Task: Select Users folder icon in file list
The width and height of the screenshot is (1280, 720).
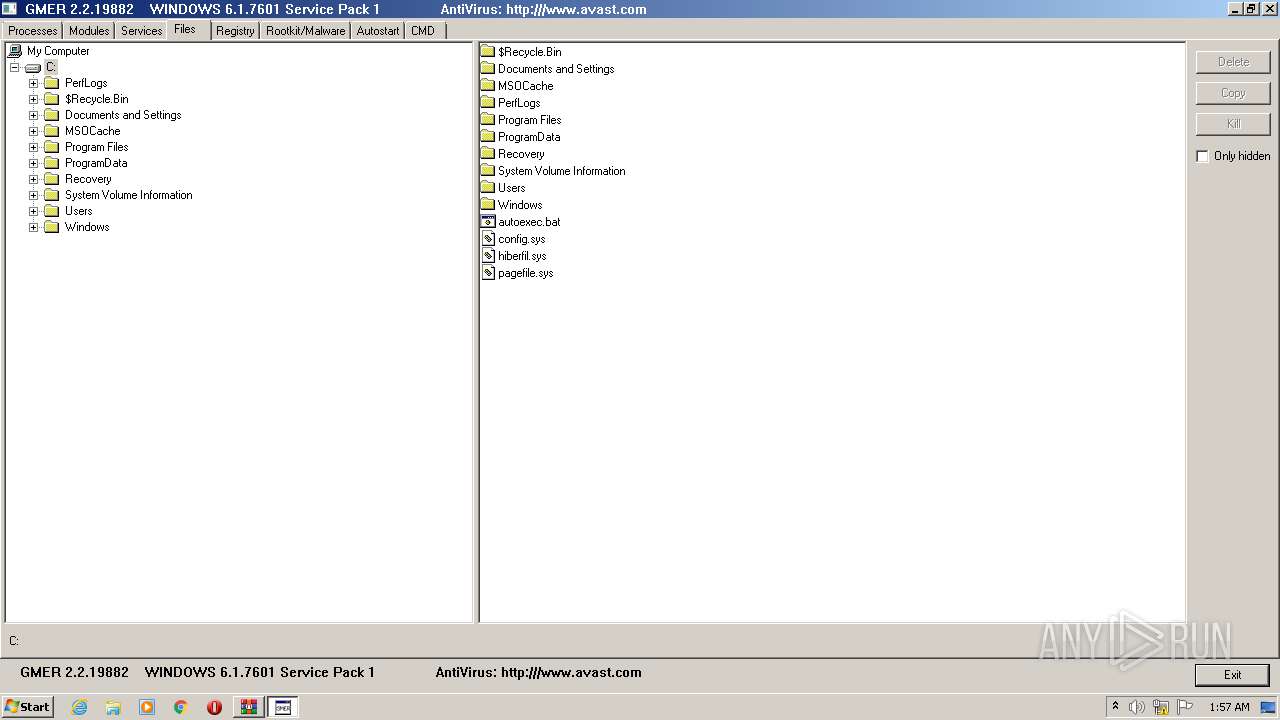Action: 488,188
